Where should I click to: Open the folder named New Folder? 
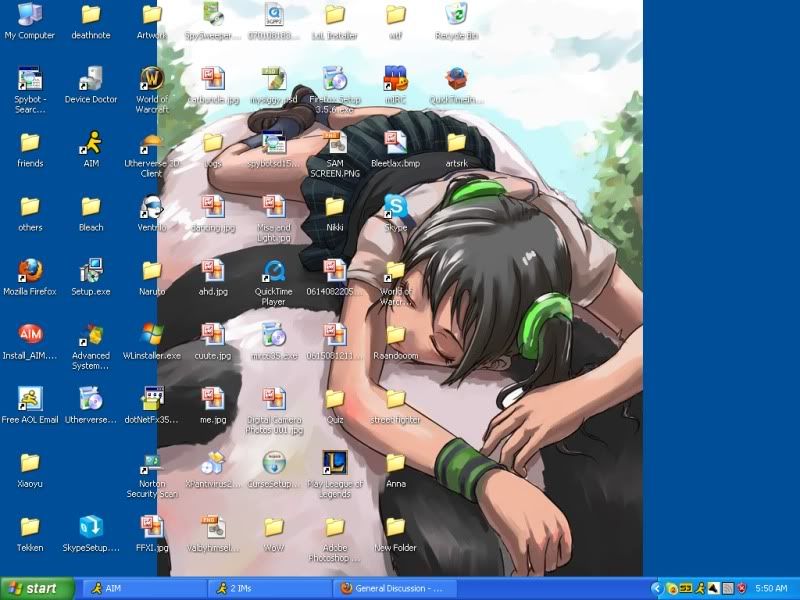(x=395, y=533)
